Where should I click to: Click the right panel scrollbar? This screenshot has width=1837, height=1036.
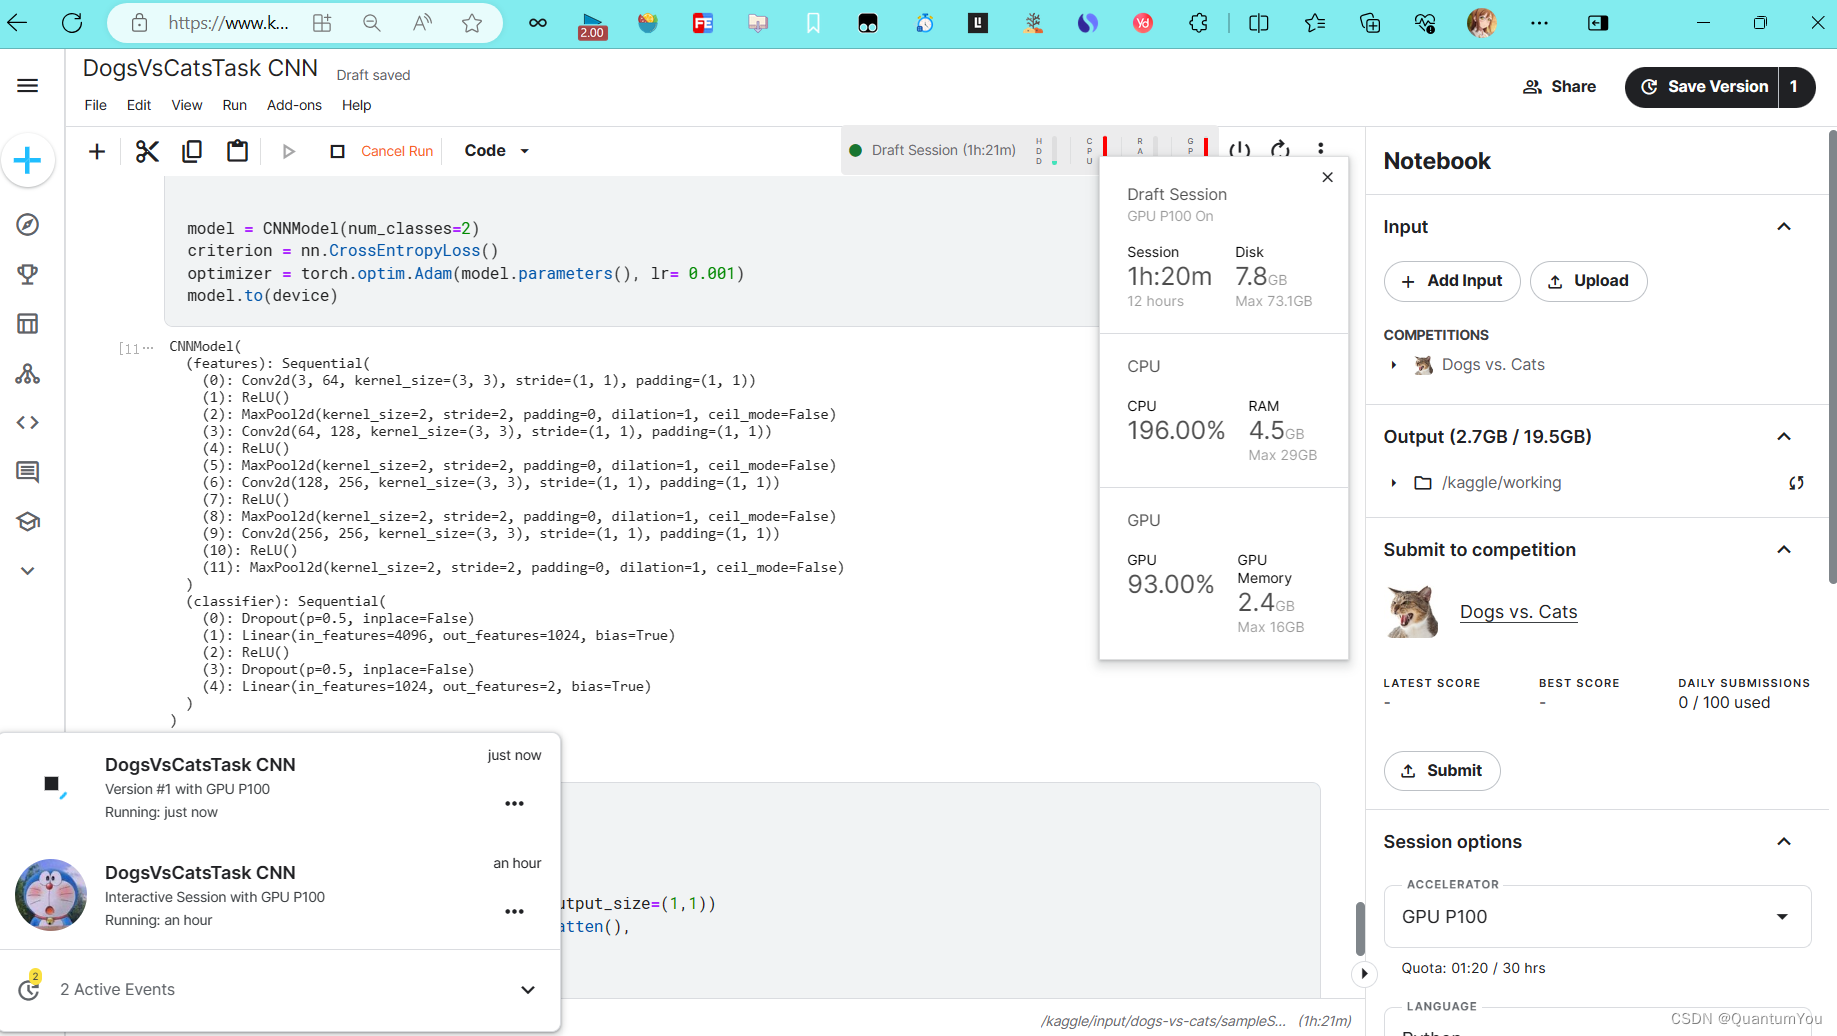click(1831, 356)
